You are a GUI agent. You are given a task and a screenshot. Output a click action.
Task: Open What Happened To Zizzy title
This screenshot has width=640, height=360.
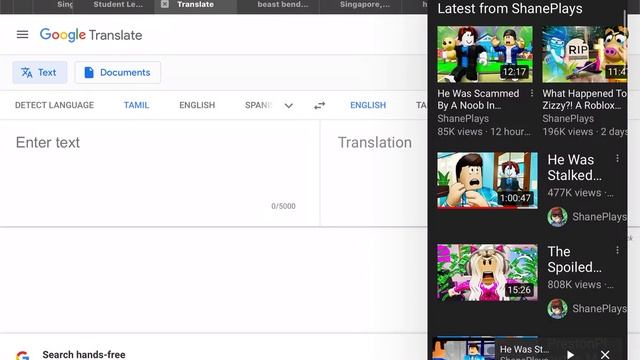pyautogui.click(x=584, y=100)
